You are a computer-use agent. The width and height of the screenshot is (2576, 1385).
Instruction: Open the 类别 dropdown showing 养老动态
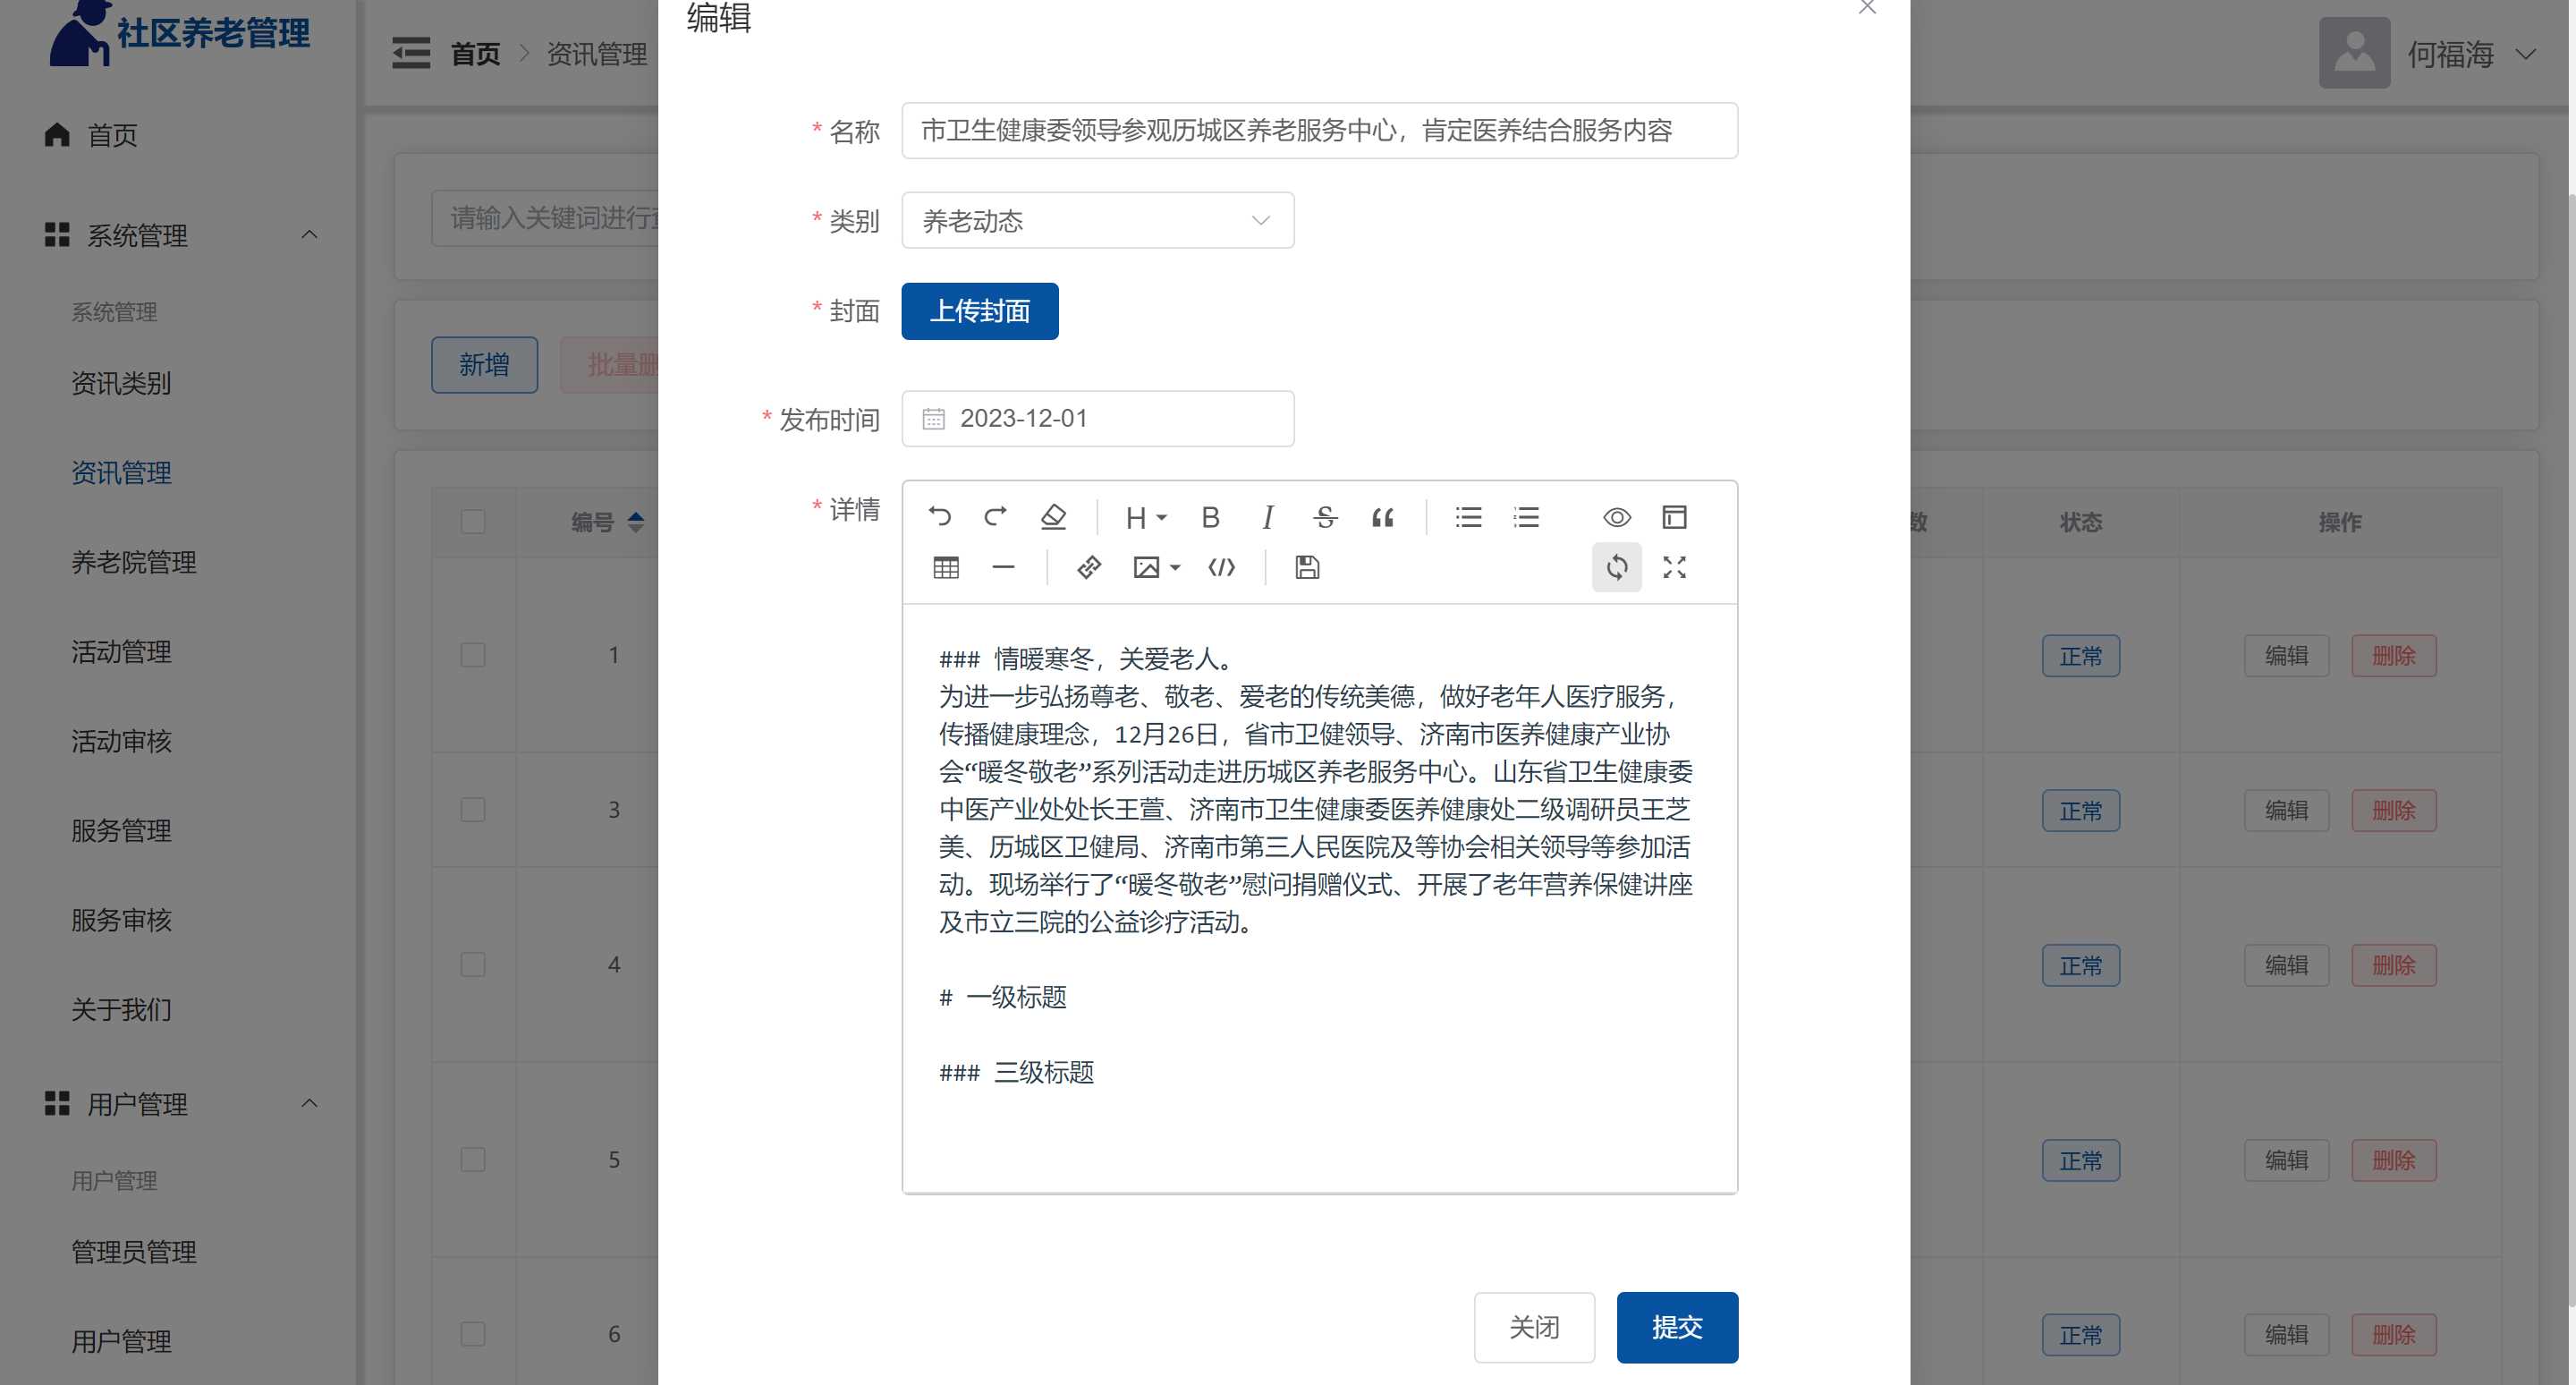point(1097,220)
